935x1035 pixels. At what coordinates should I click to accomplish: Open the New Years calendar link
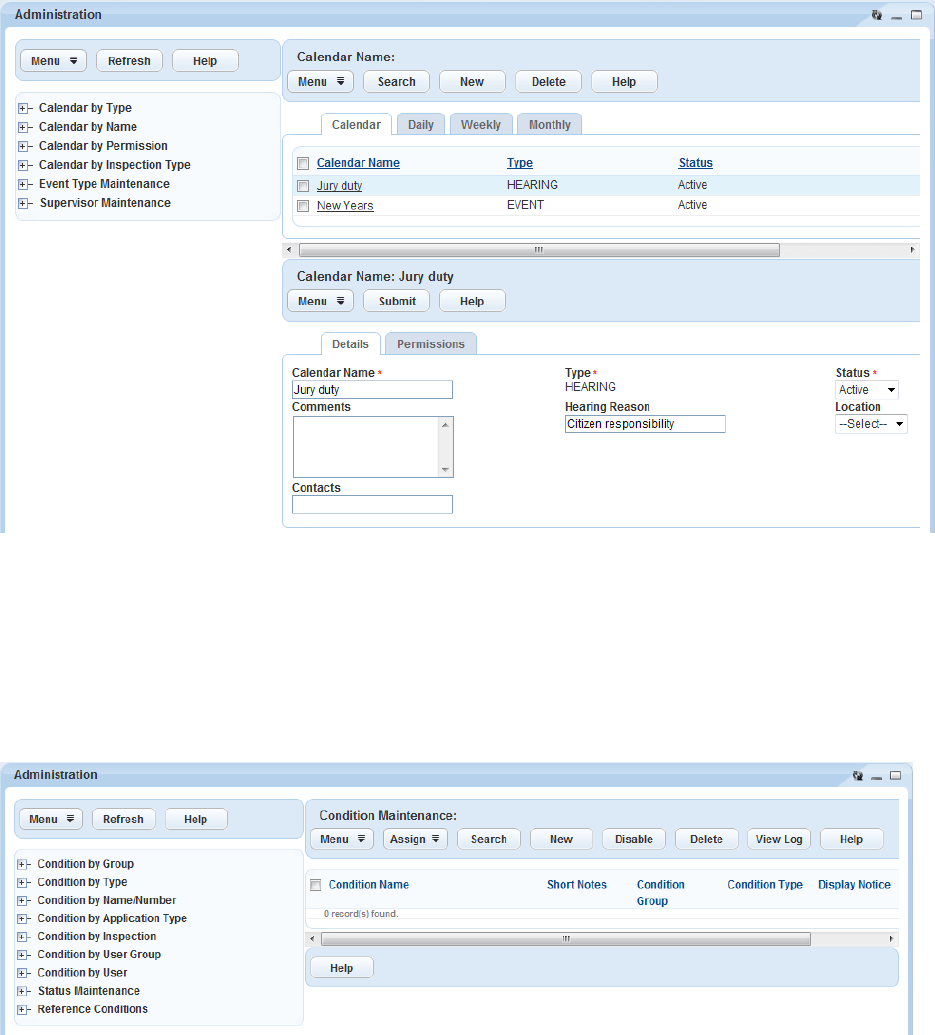[x=345, y=206]
